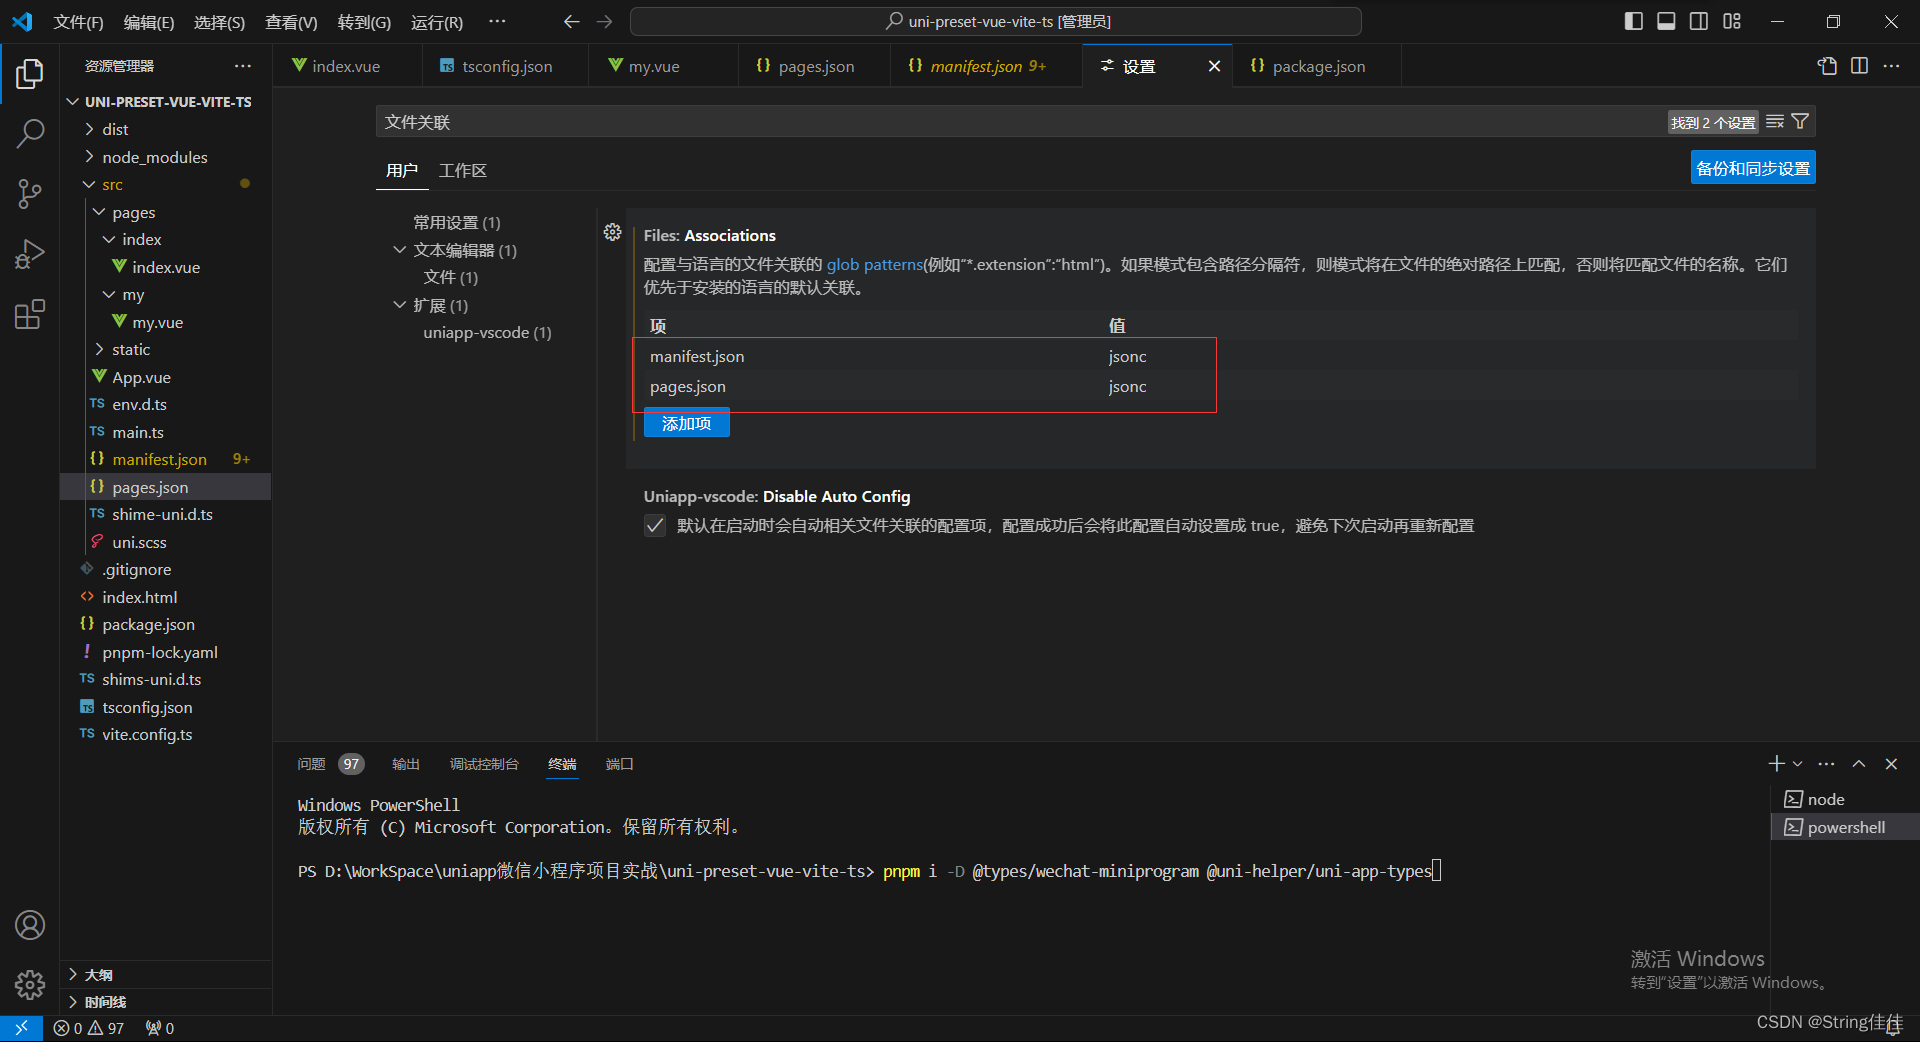Open the Search view in the activity bar
The image size is (1920, 1042).
tap(30, 132)
